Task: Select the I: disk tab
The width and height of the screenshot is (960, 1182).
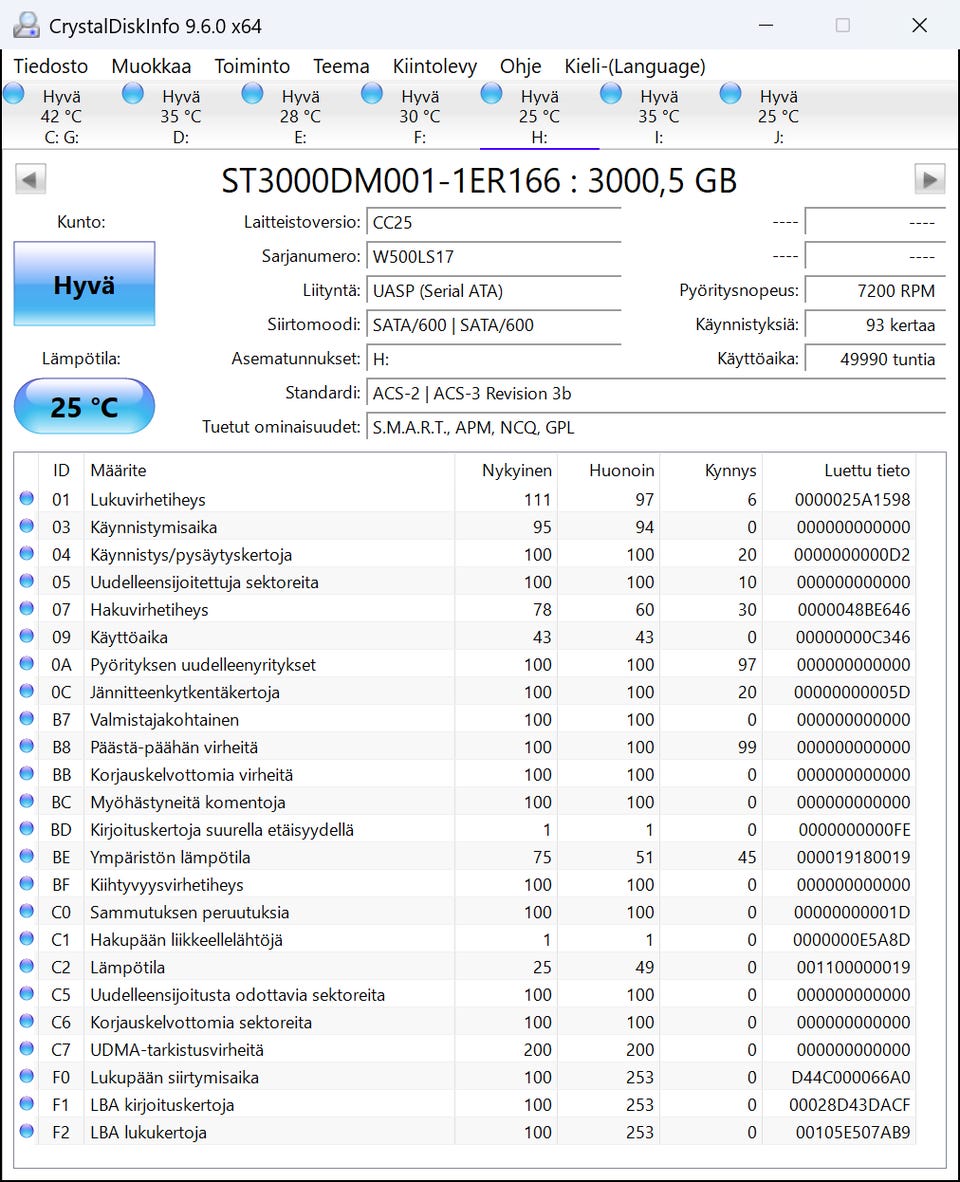Action: 659,116
